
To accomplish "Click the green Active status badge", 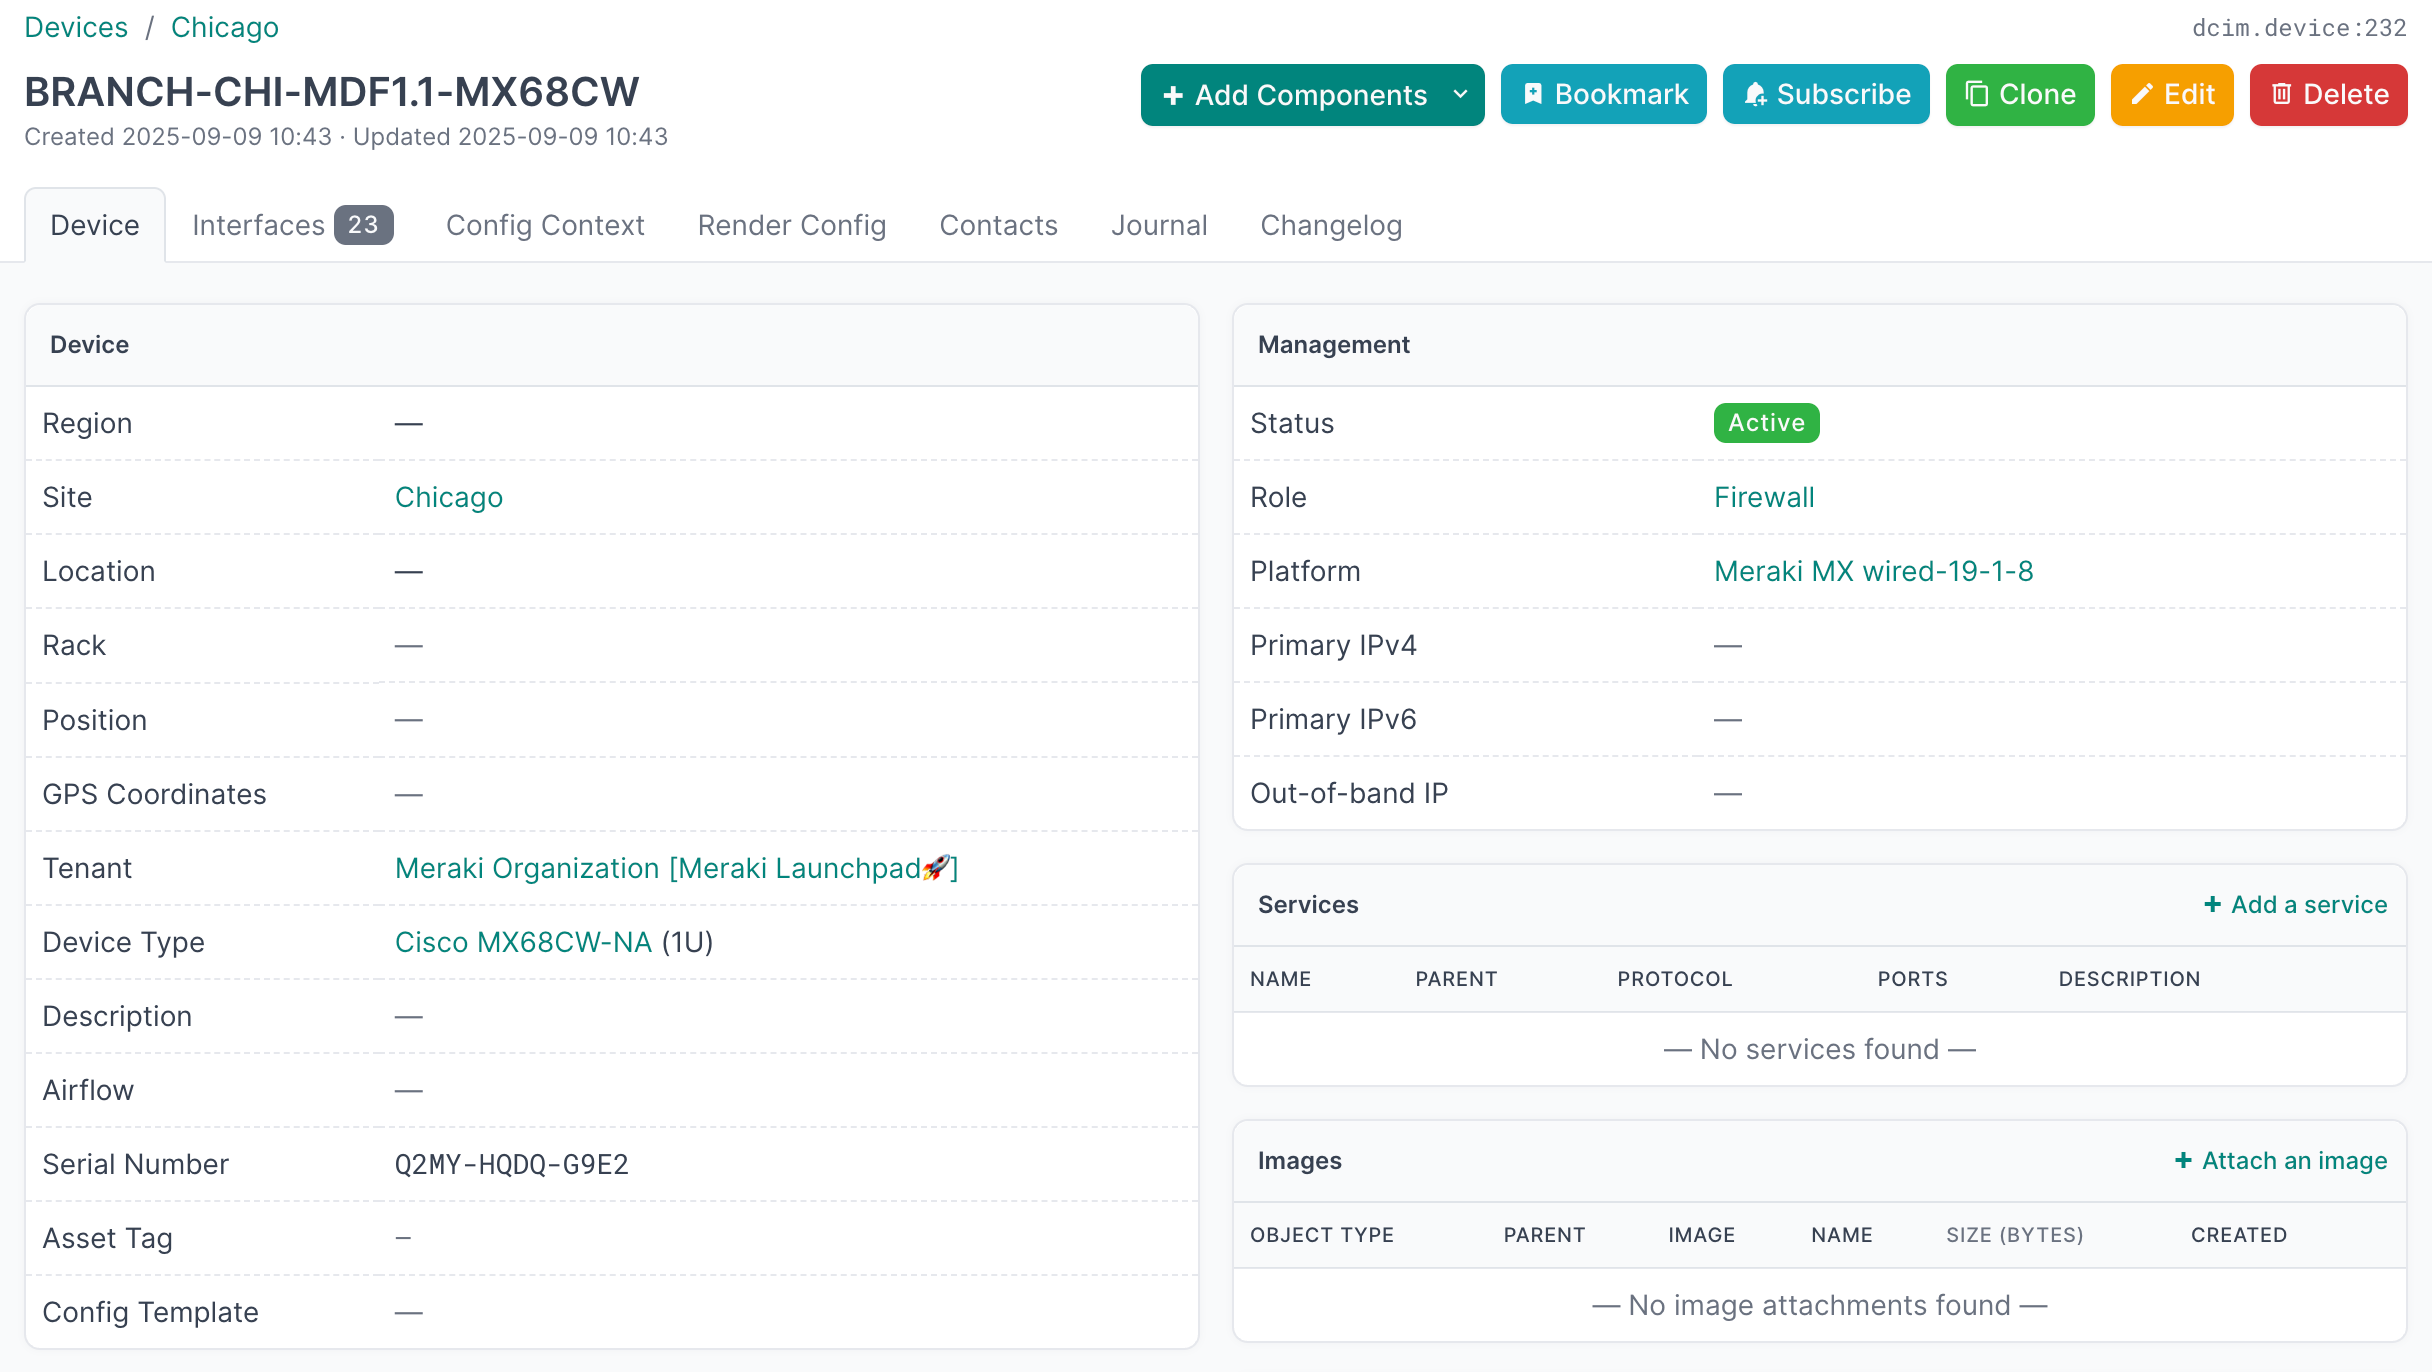I will point(1766,423).
